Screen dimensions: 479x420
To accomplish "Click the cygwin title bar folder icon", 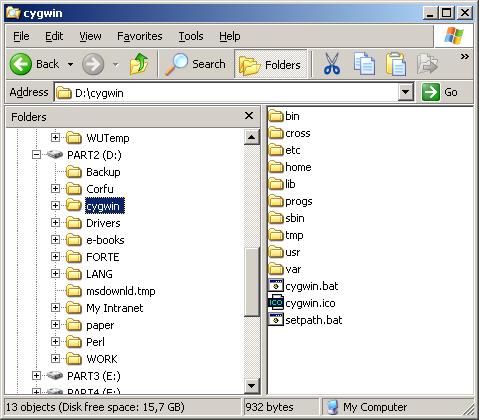I will 13,13.
